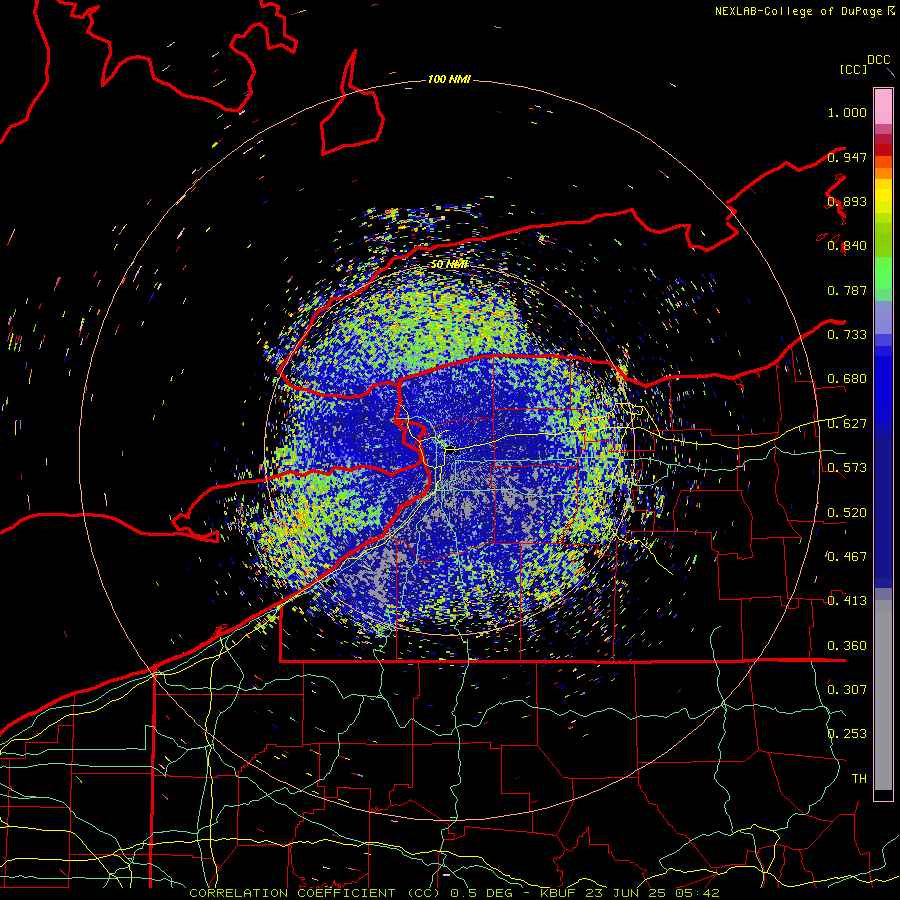Click the "100 NMI" range ring label

(449, 79)
